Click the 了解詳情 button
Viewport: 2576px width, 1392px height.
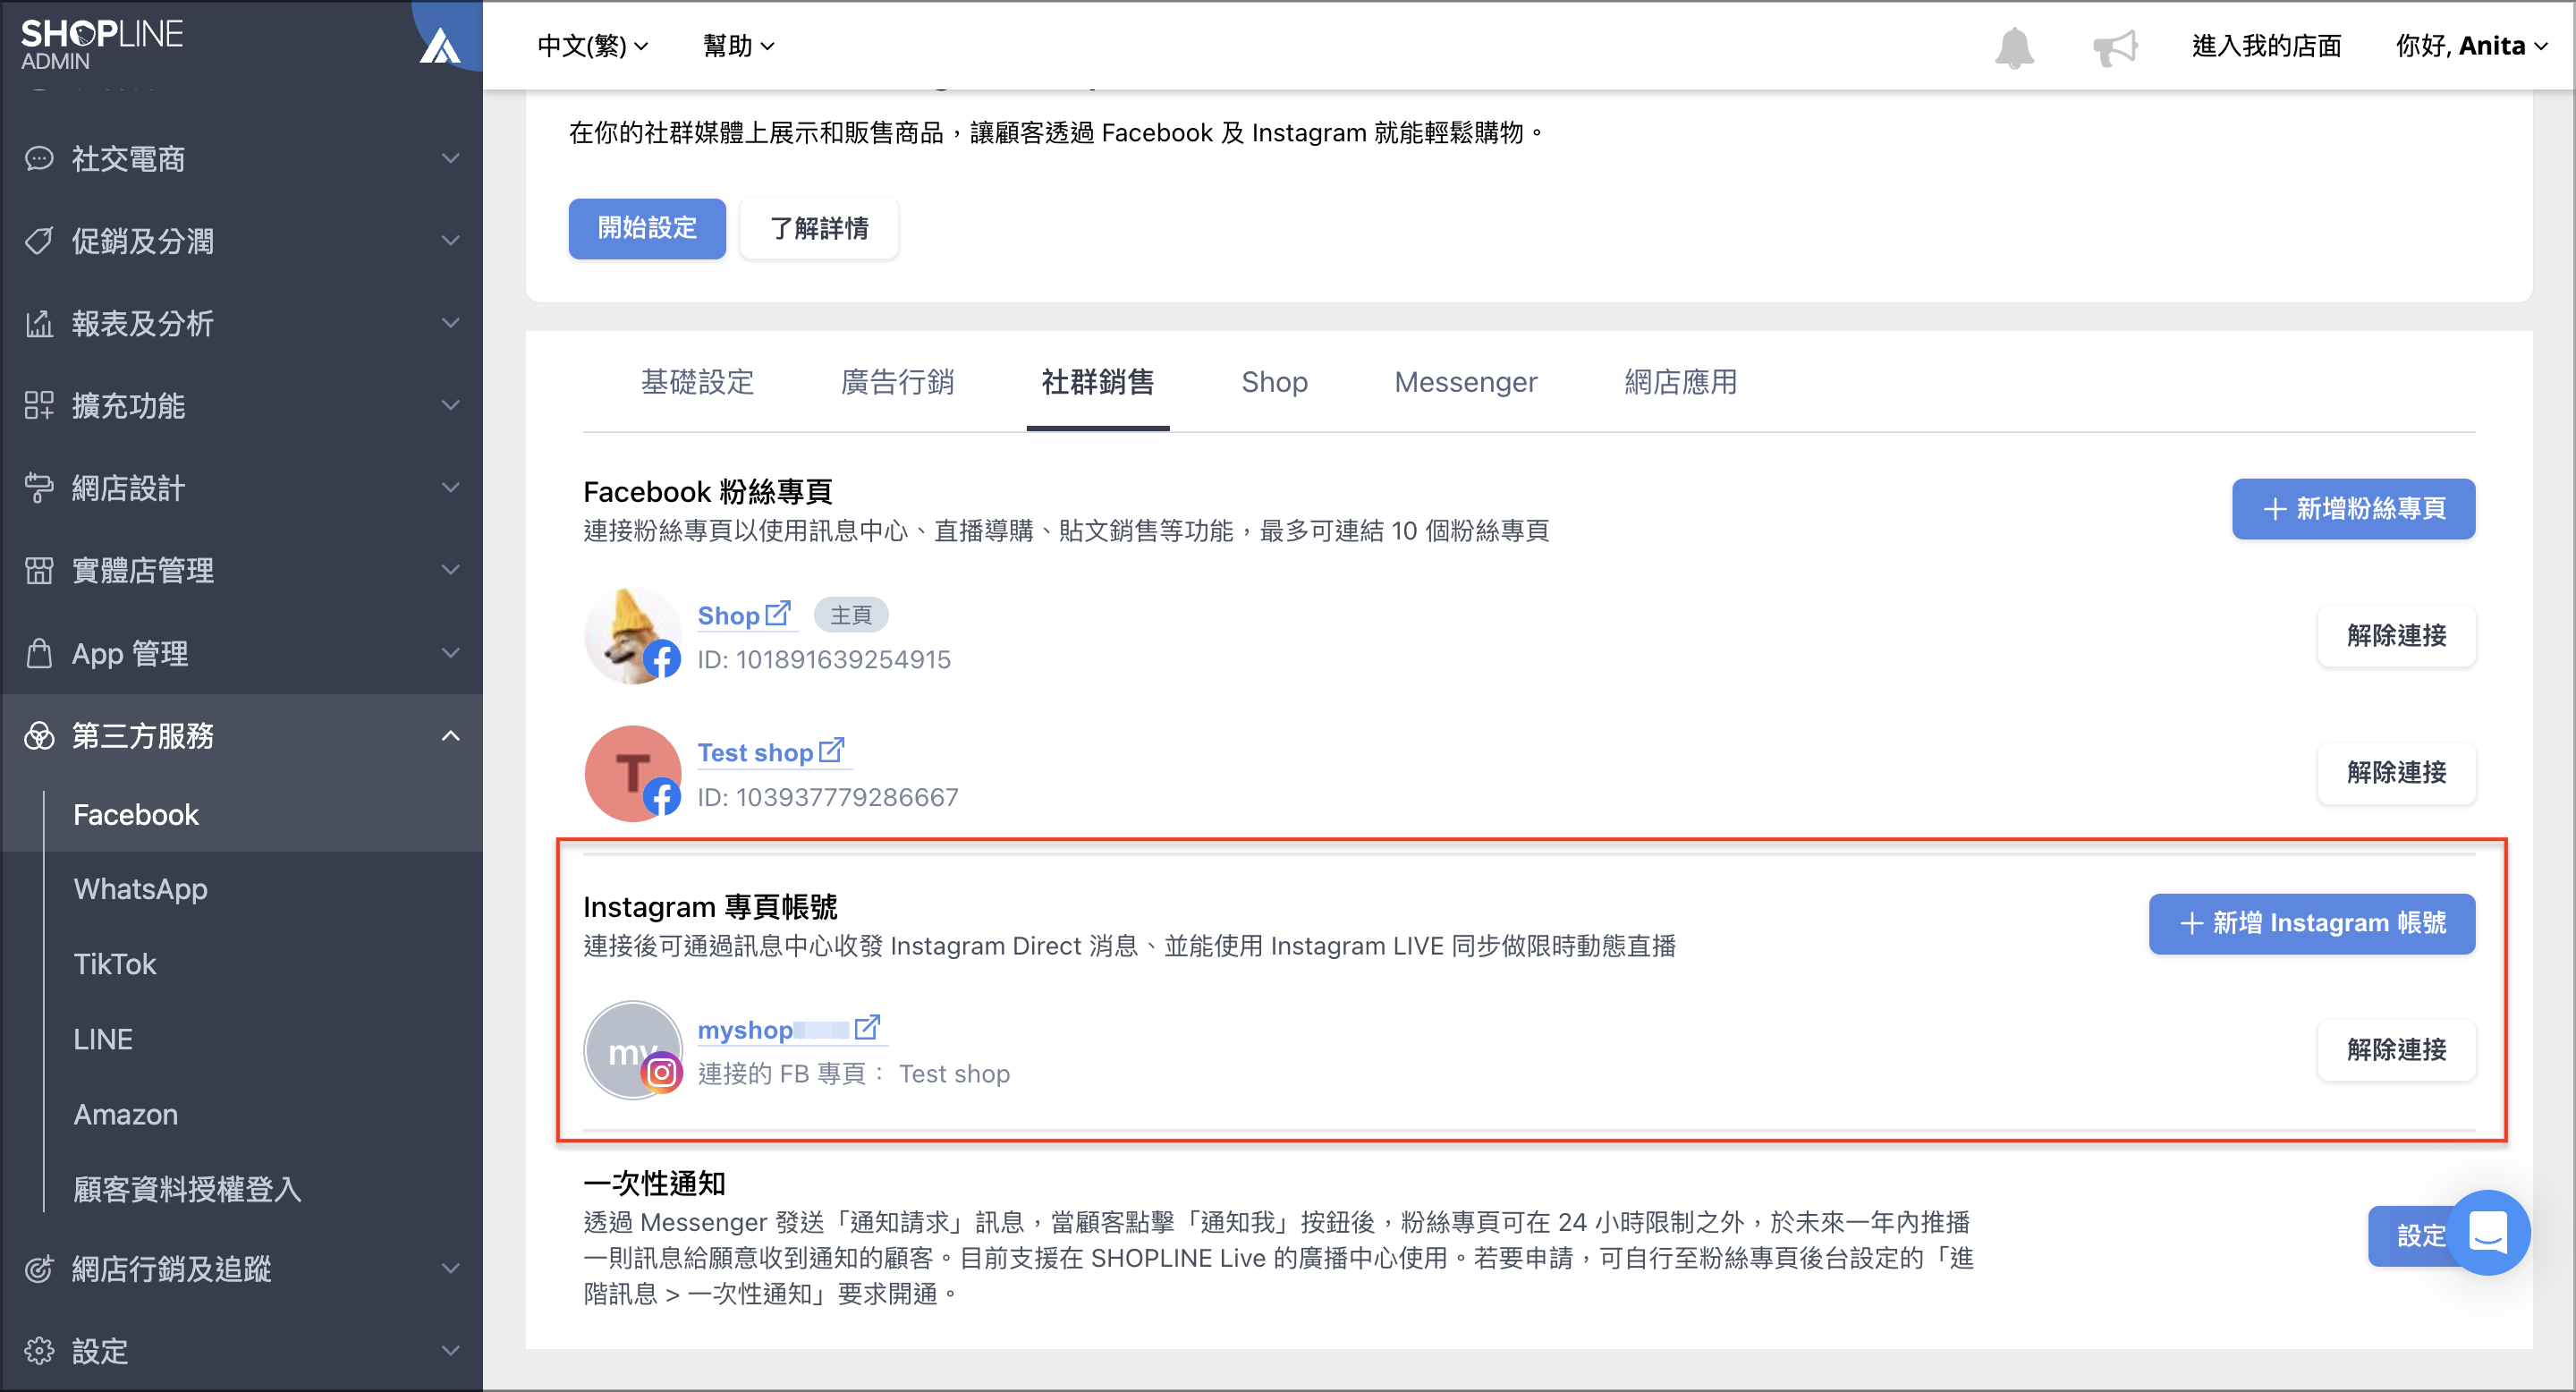(819, 229)
